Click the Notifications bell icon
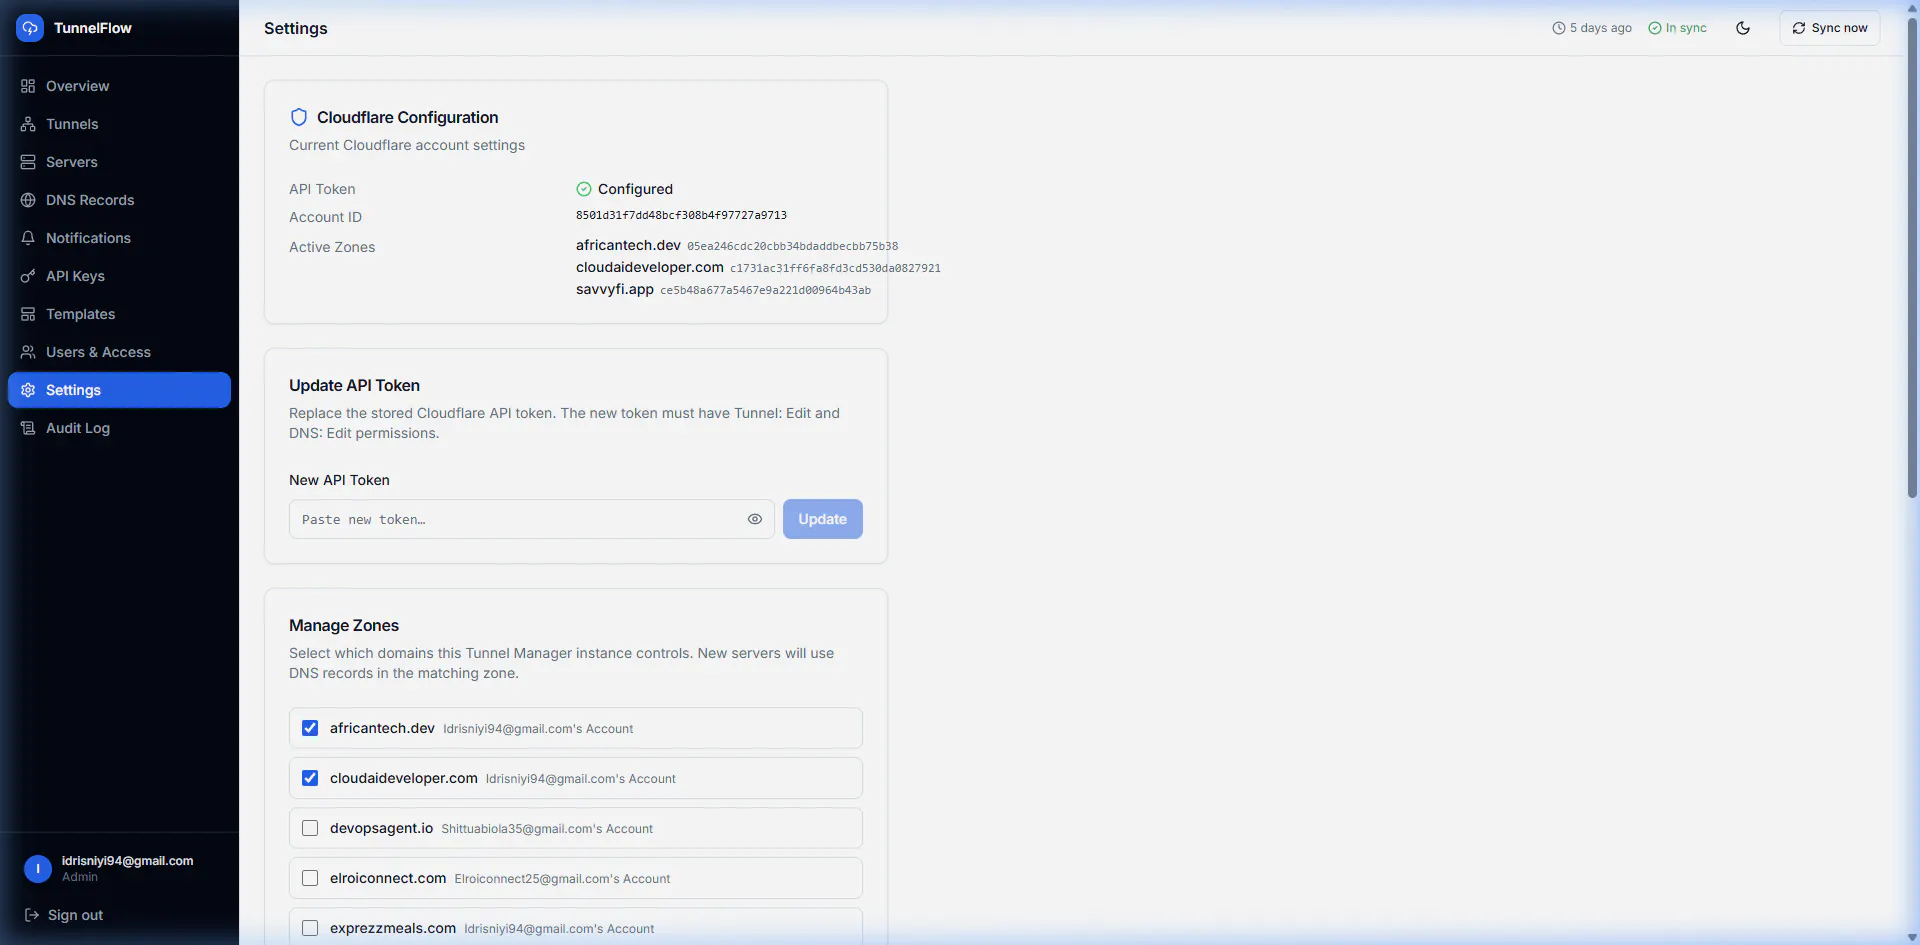The image size is (1920, 945). tap(28, 238)
